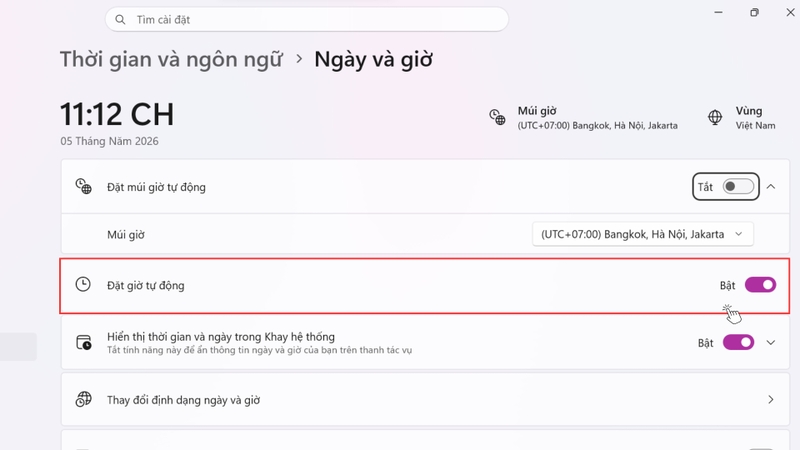
Task: Go back to Thời gian và ngôn ngữ
Action: [171, 59]
